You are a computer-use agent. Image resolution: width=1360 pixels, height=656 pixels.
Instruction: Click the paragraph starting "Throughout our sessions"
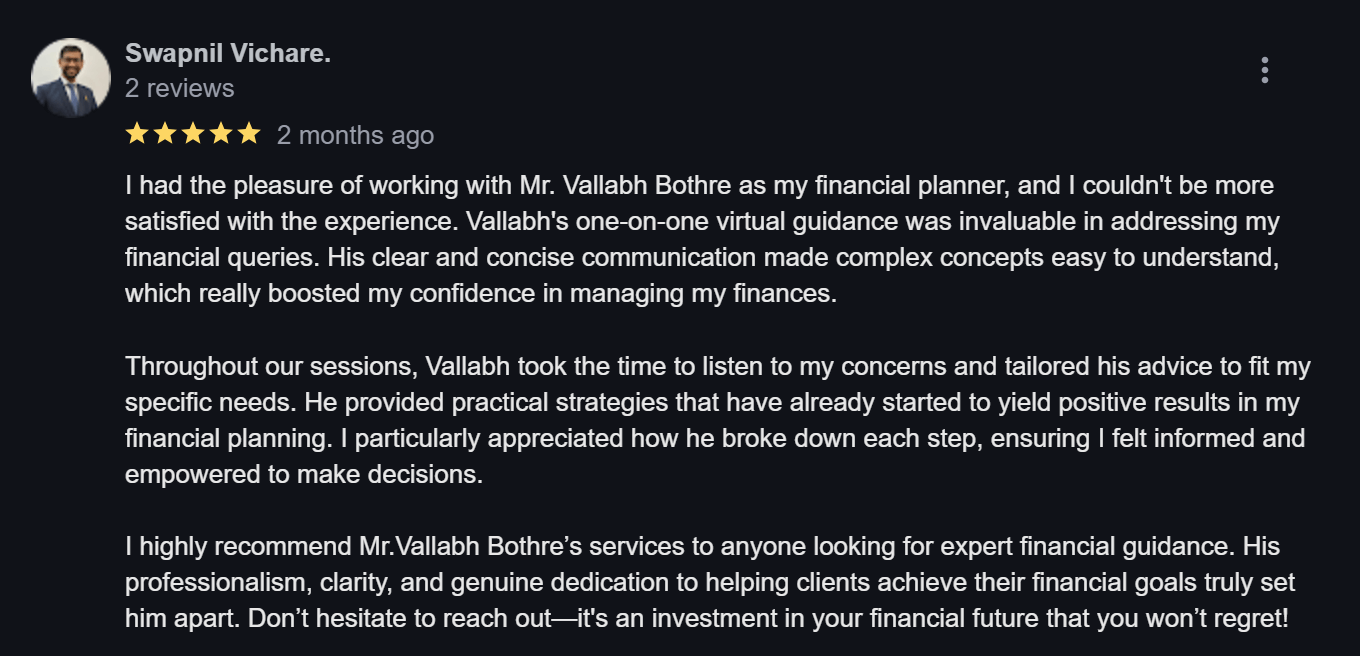(700, 420)
